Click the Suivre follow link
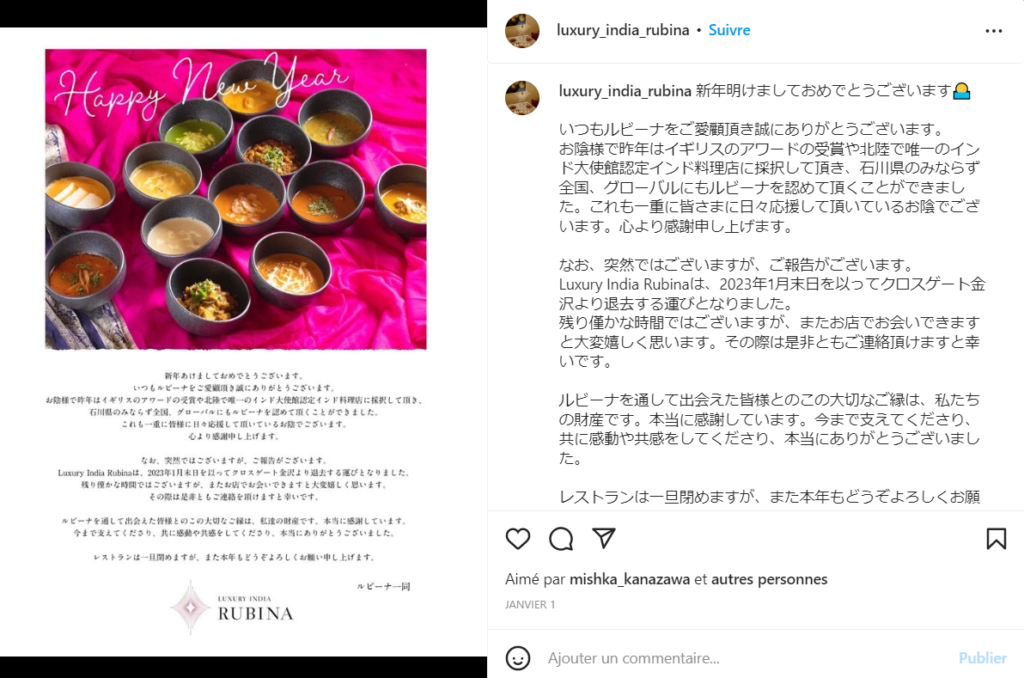 click(729, 30)
